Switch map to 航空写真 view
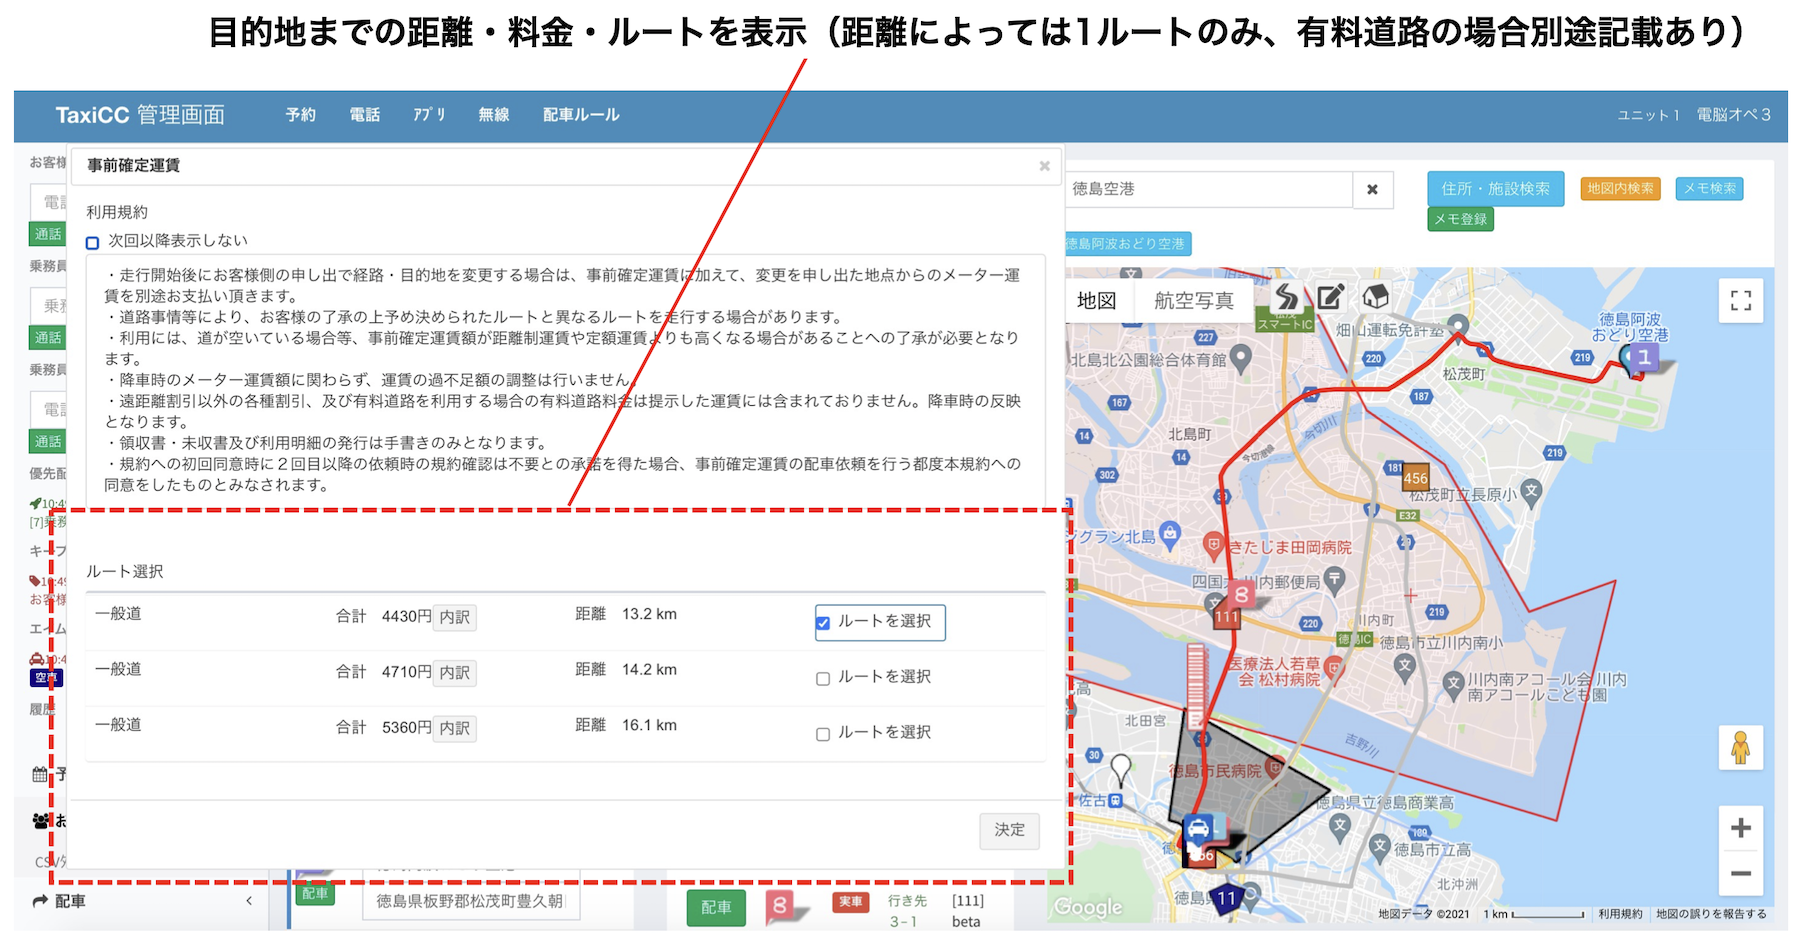The image size is (1800, 946). (x=1193, y=301)
